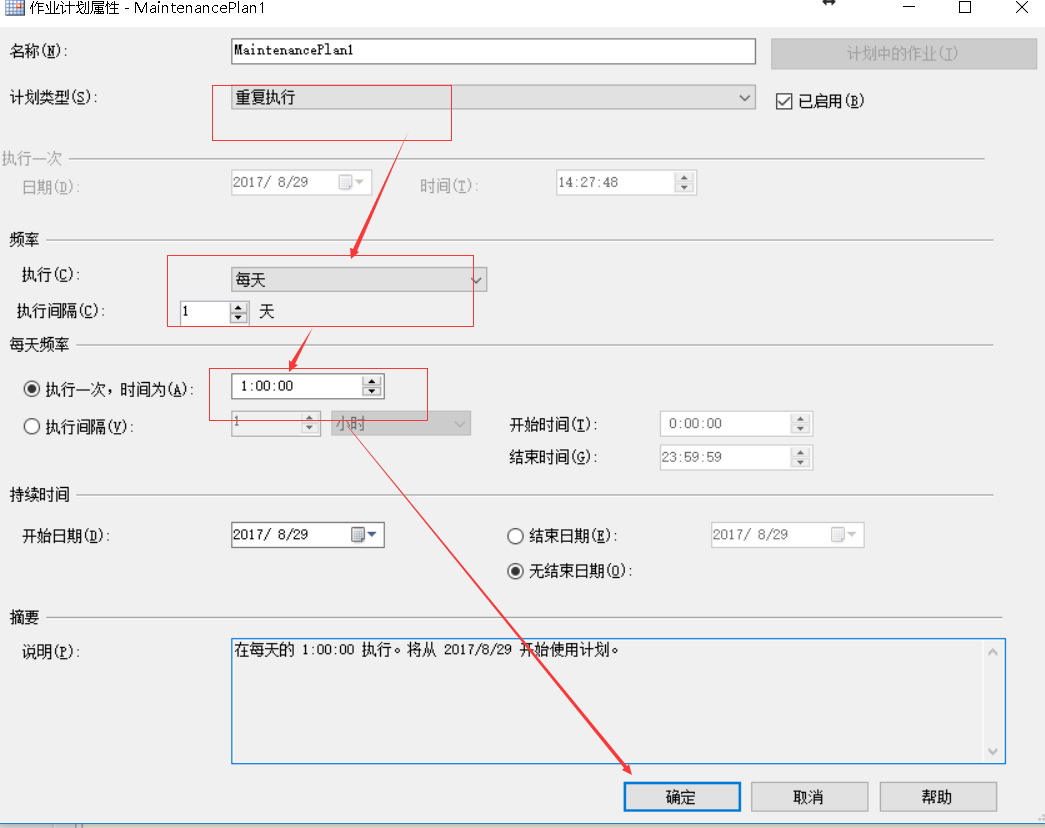Select the 执行间隔 radio option under daily frequency
Viewport: 1045px width, 828px height.
31,427
